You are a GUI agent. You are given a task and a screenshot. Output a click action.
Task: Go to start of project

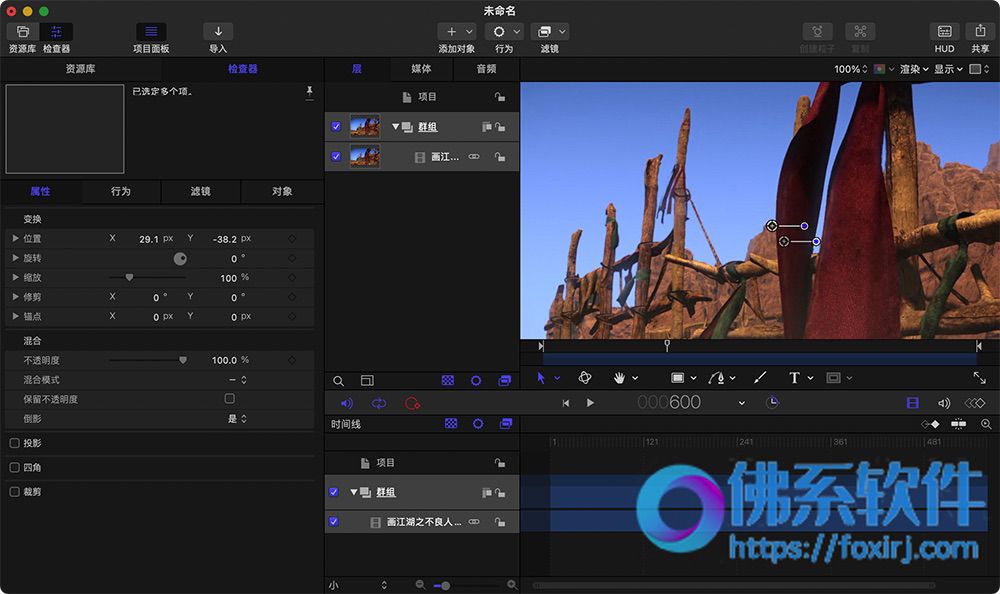(x=566, y=403)
